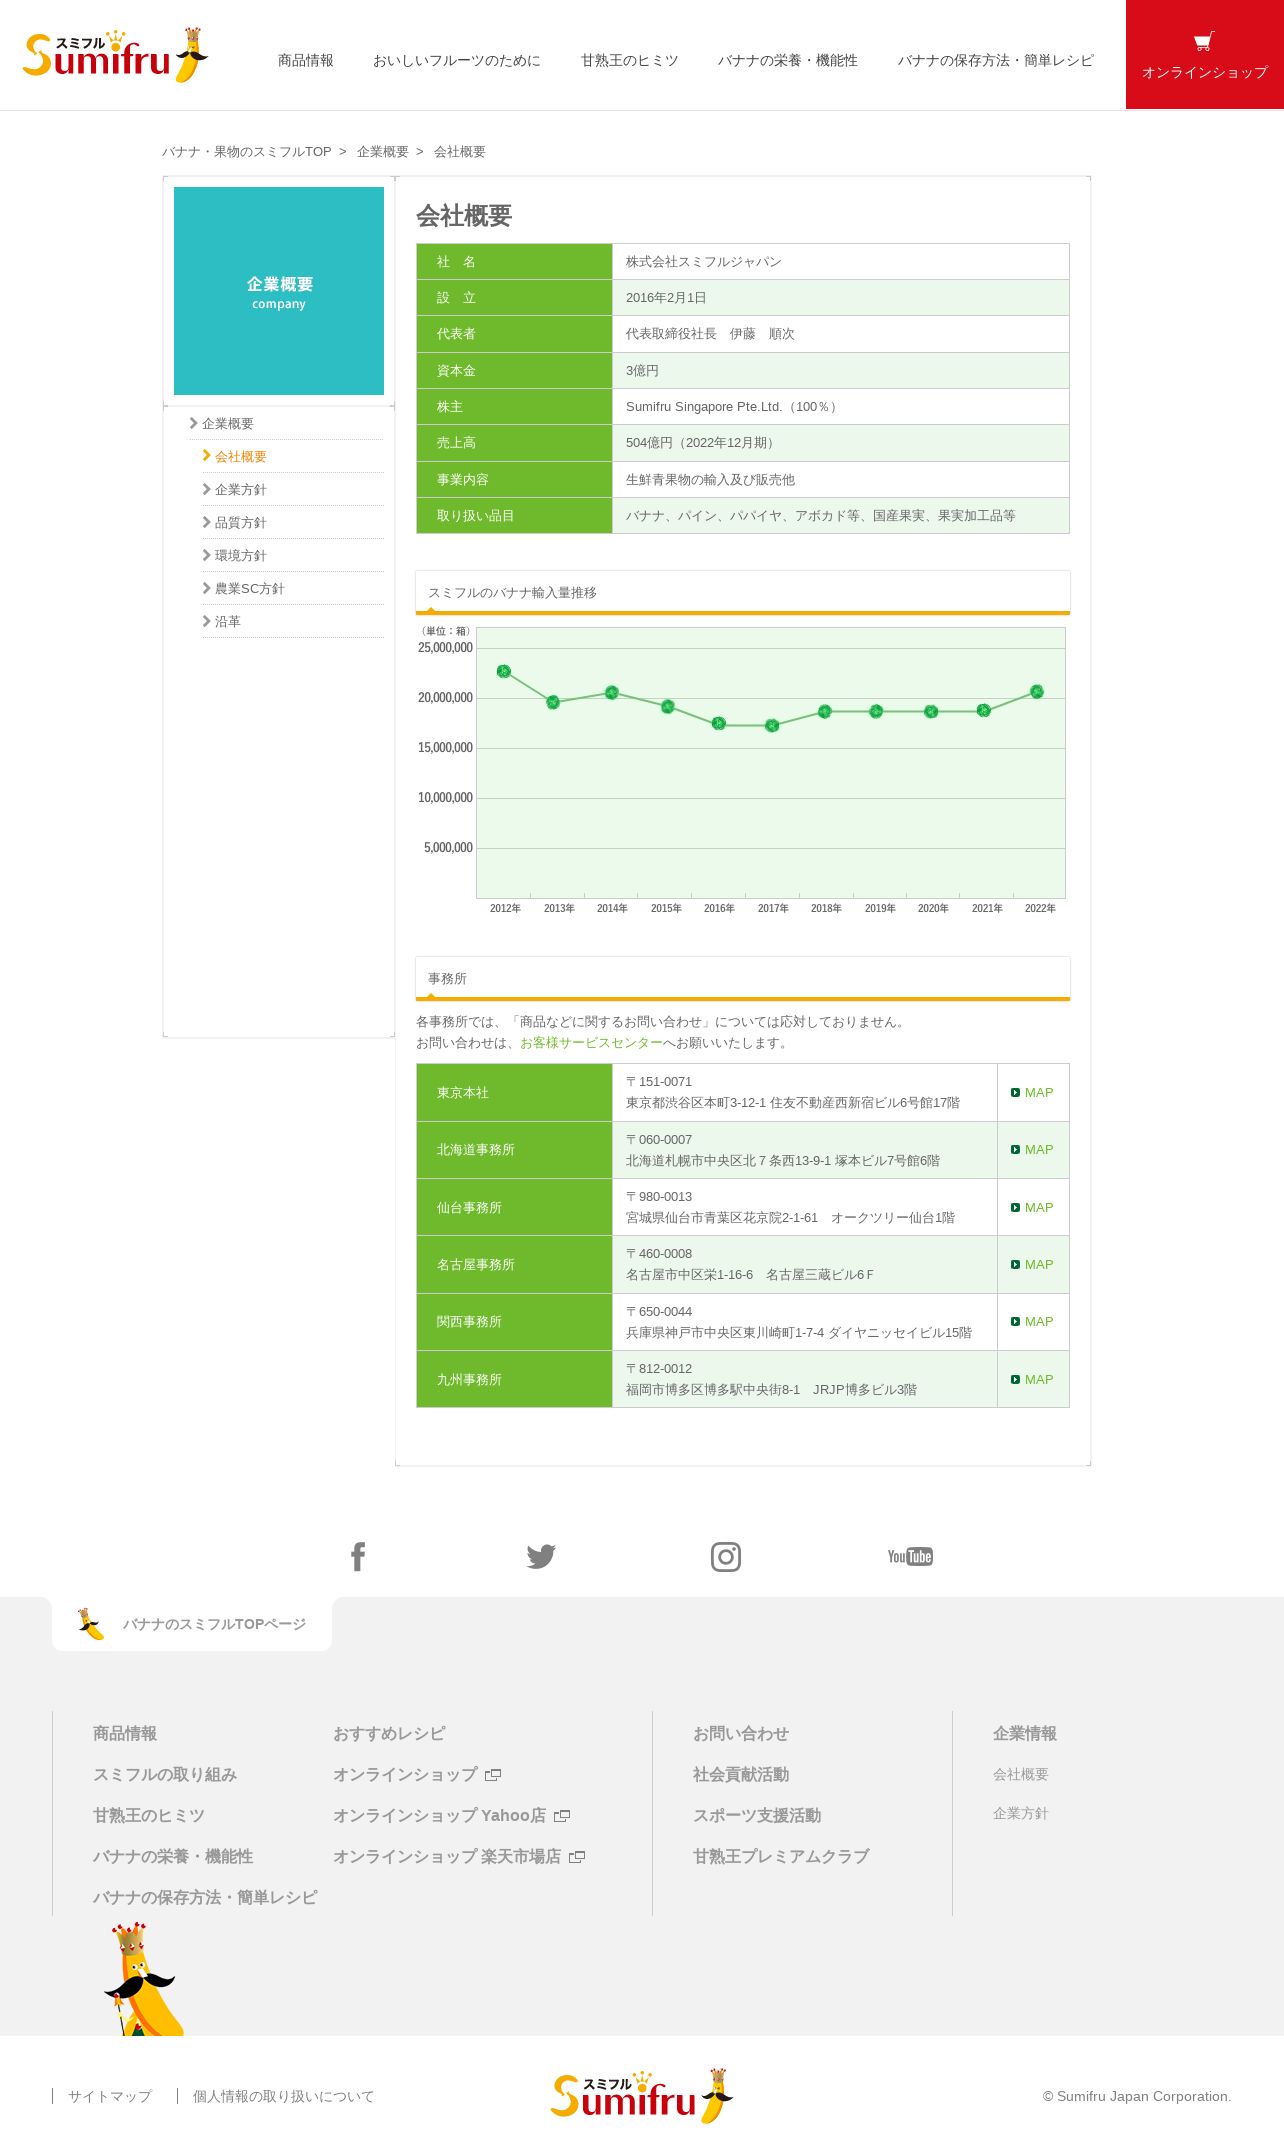Click the Sumifru logo in the footer
Image resolution: width=1284 pixels, height=2156 pixels.
642,2095
